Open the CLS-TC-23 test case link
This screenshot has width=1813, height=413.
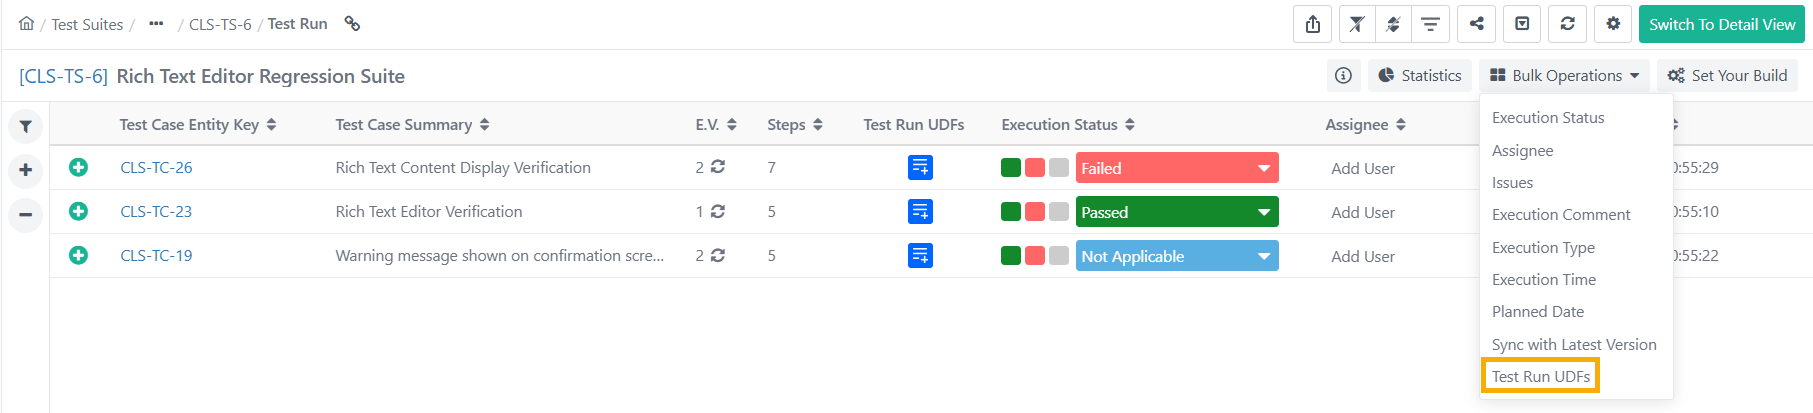(x=156, y=212)
